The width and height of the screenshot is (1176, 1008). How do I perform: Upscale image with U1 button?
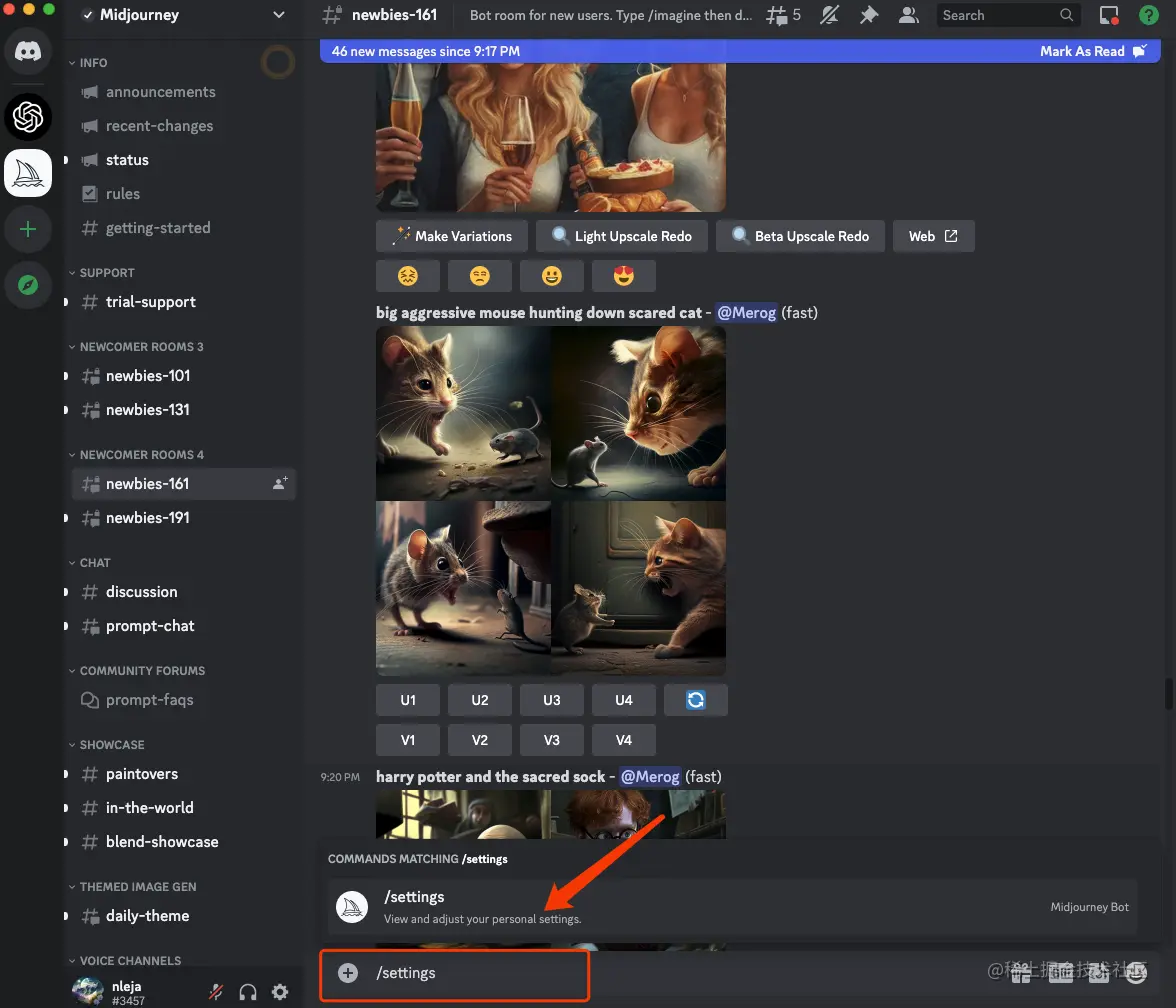click(x=408, y=700)
